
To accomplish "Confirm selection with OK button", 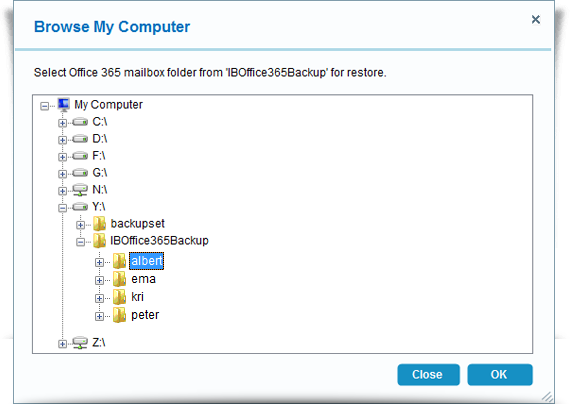I will 500,375.
